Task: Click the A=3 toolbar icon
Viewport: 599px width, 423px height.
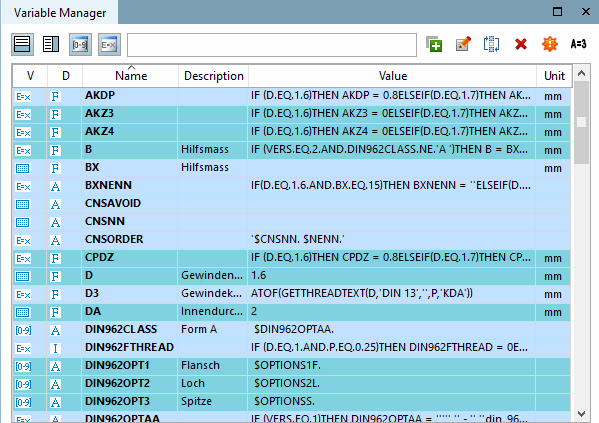Action: point(578,44)
